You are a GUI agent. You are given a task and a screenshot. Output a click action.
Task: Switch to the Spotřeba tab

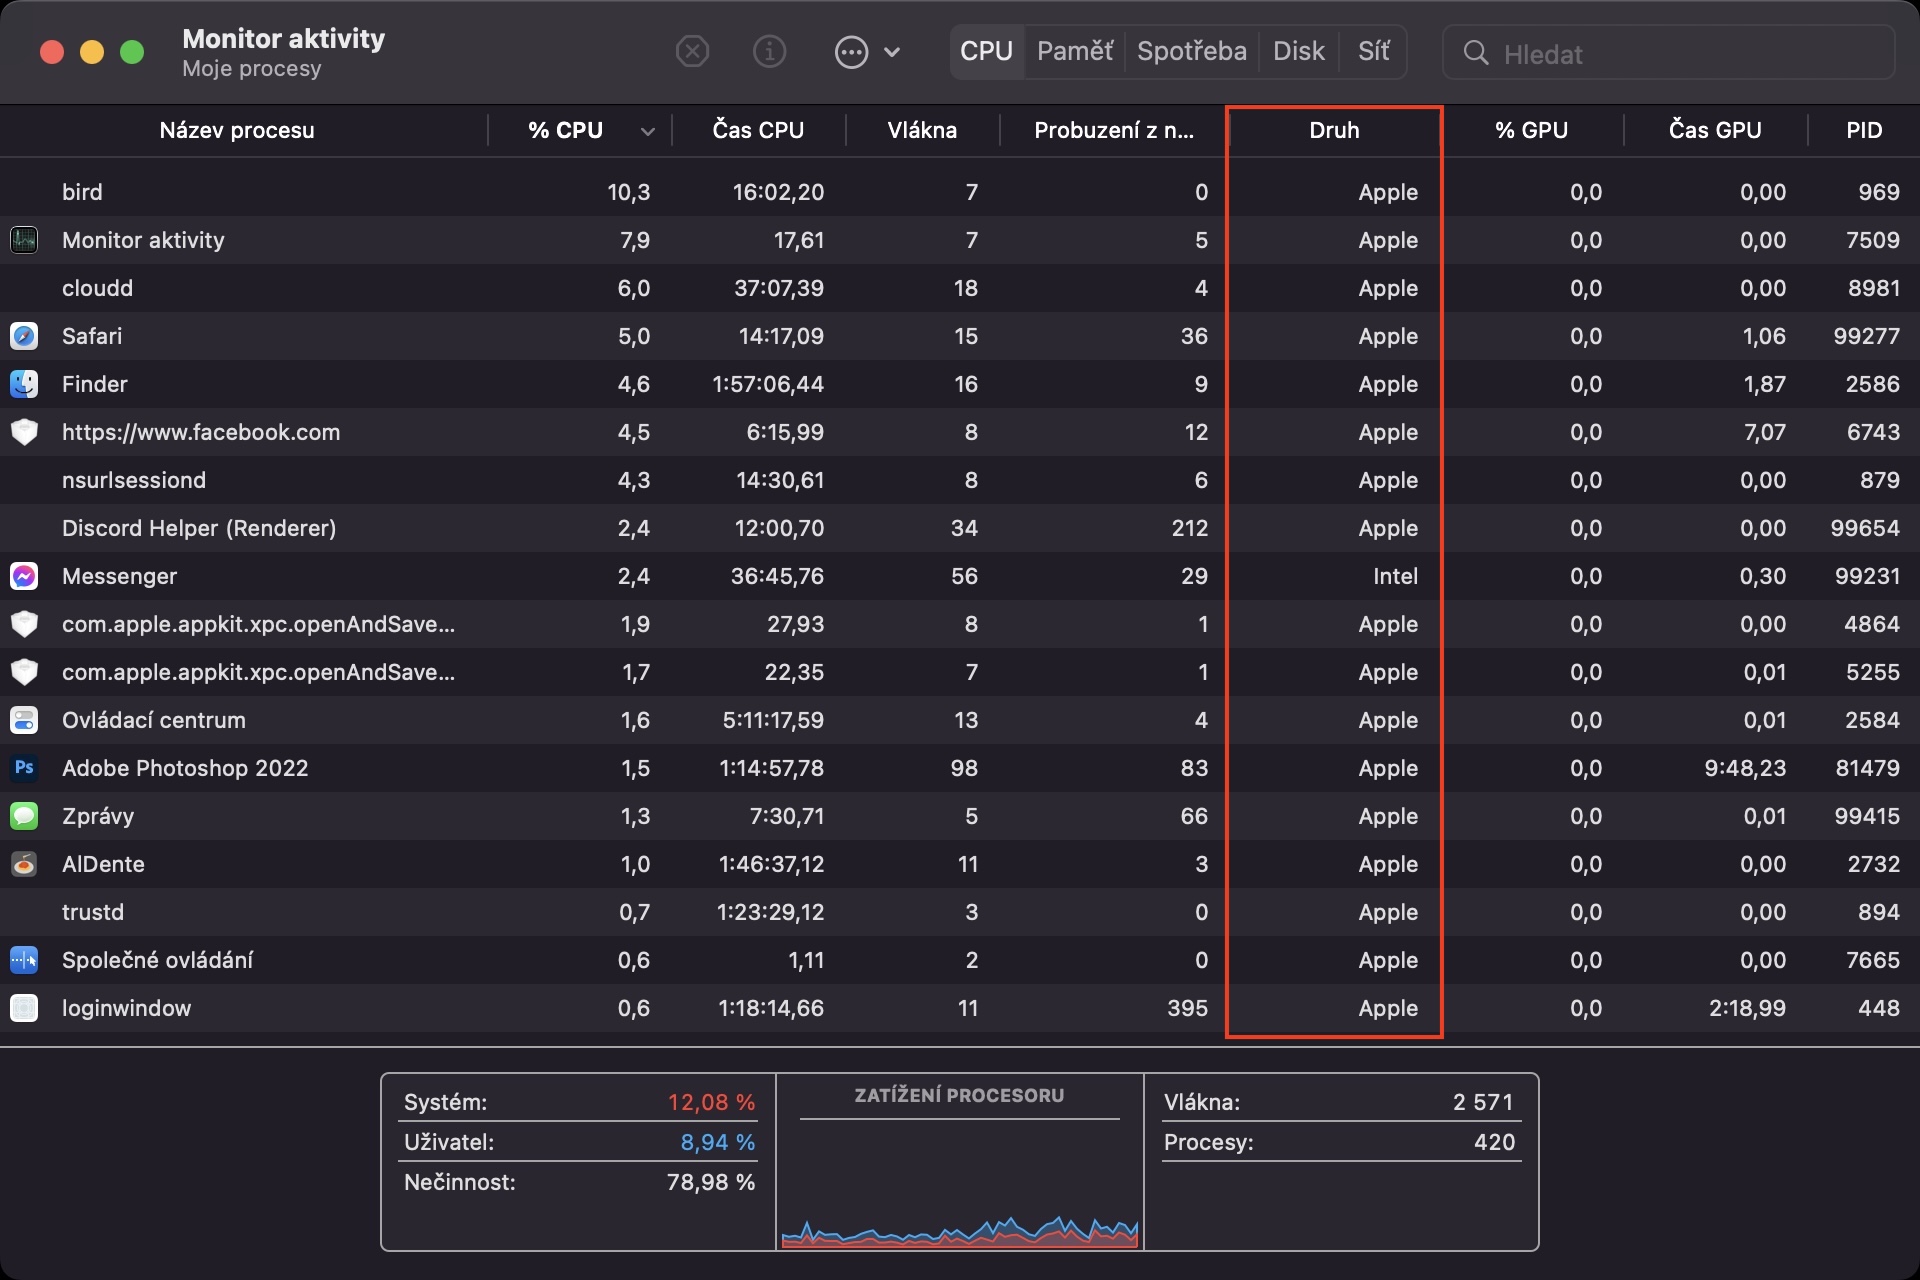coord(1191,52)
